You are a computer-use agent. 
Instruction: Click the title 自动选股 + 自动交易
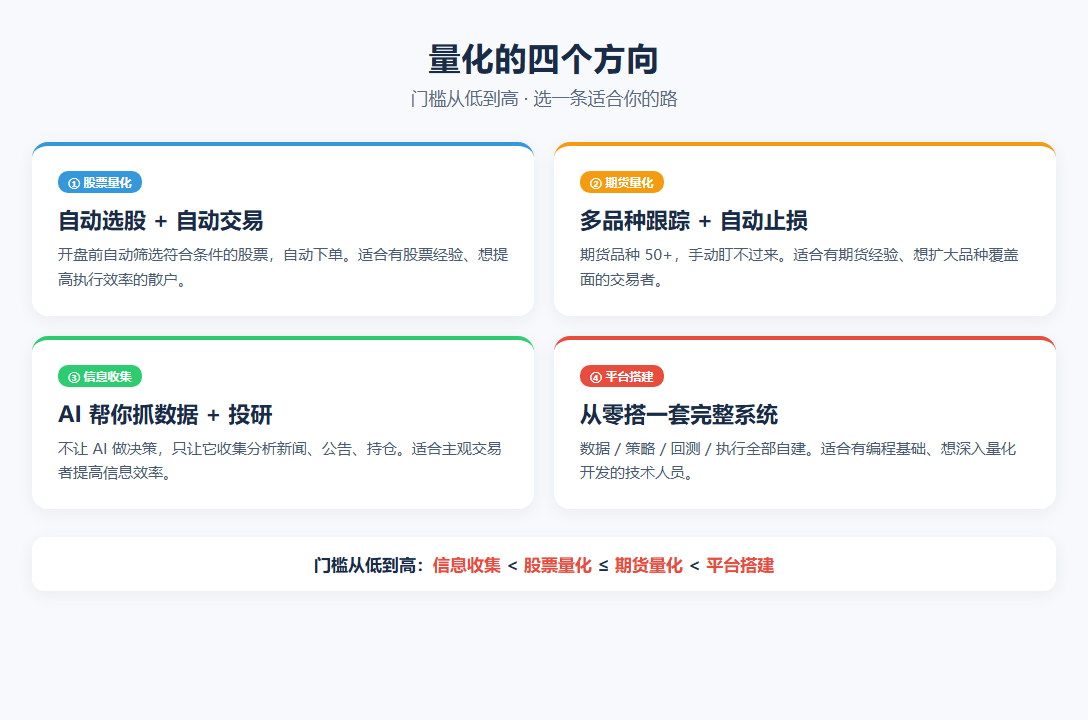pyautogui.click(x=161, y=221)
